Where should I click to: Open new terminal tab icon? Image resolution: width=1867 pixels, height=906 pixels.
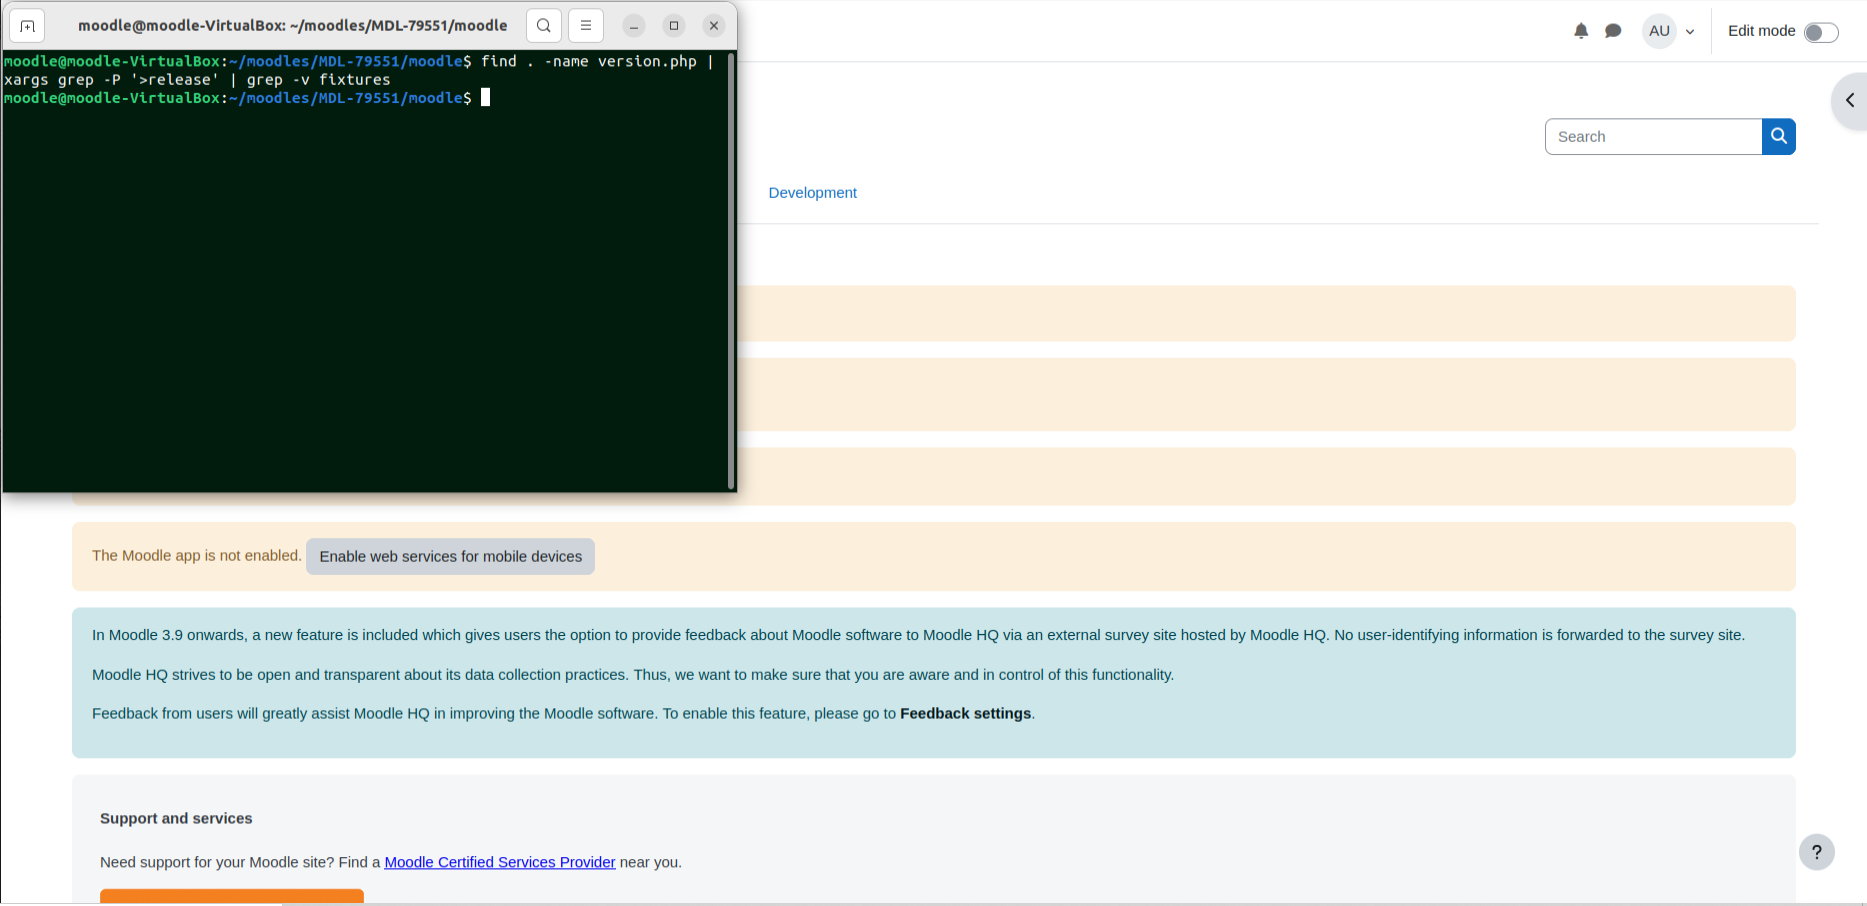coord(27,26)
